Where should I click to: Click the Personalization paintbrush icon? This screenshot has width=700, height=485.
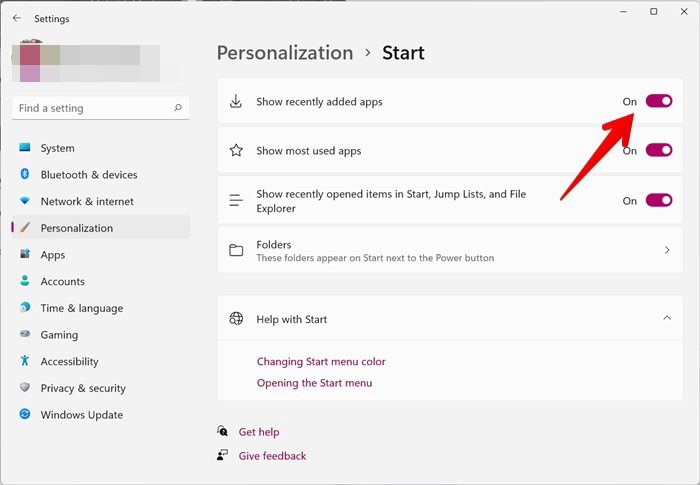point(25,227)
